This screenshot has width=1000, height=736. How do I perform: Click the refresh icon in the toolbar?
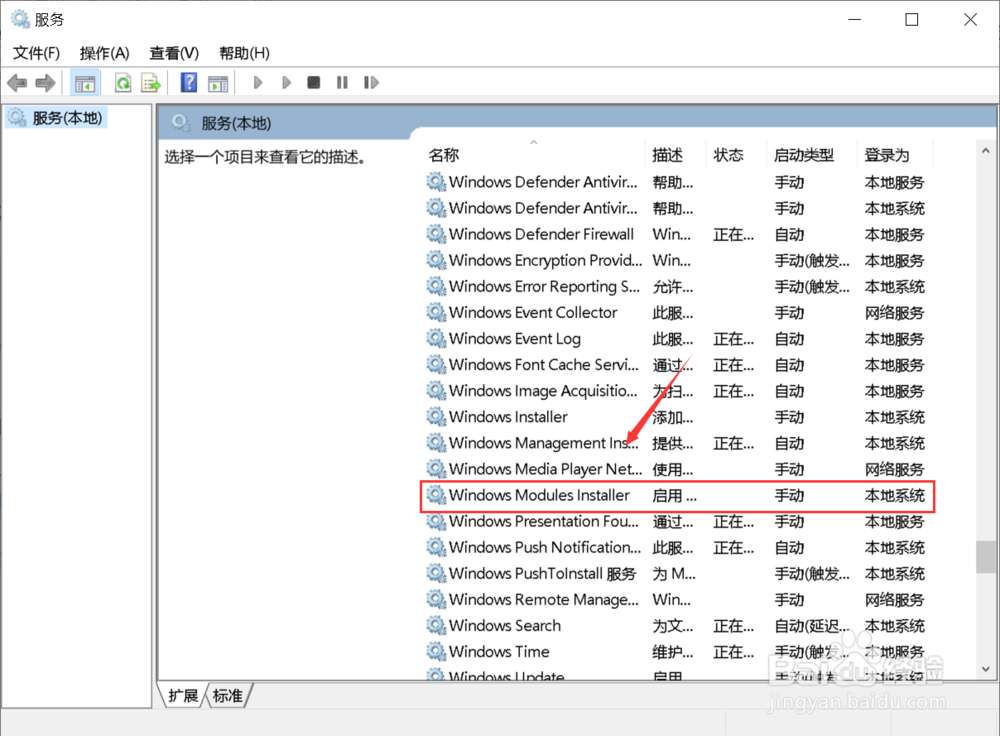point(121,82)
